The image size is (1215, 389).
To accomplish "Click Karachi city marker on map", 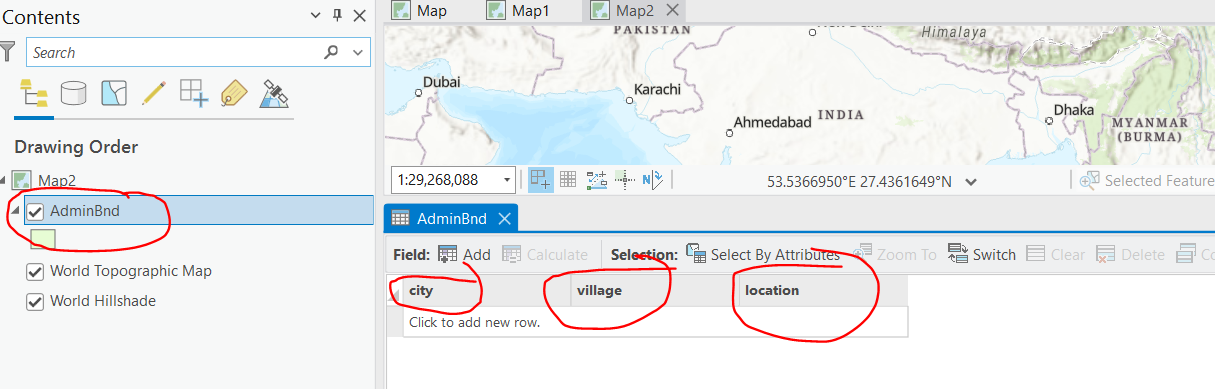I will point(630,101).
